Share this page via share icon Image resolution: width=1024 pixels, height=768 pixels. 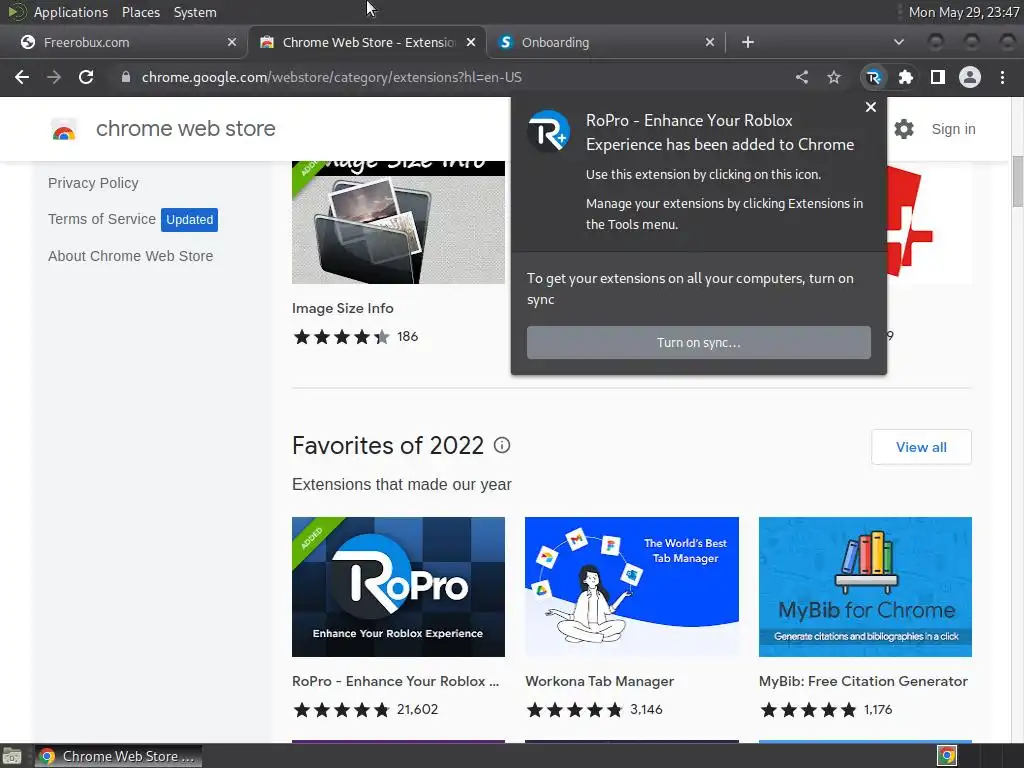click(x=802, y=77)
